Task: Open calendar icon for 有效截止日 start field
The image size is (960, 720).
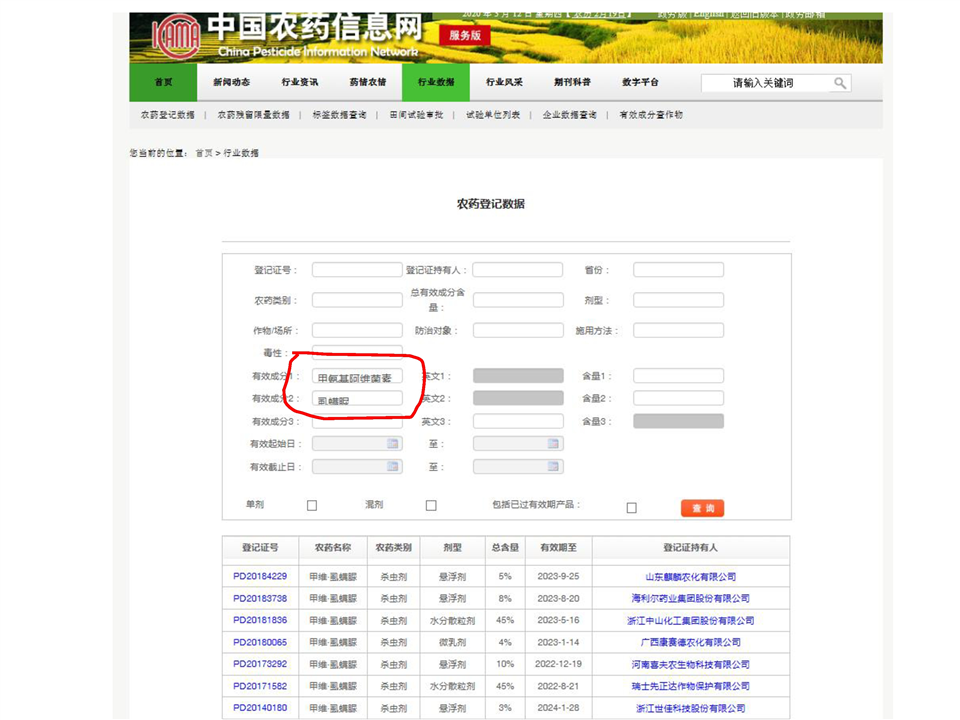Action: 392,467
